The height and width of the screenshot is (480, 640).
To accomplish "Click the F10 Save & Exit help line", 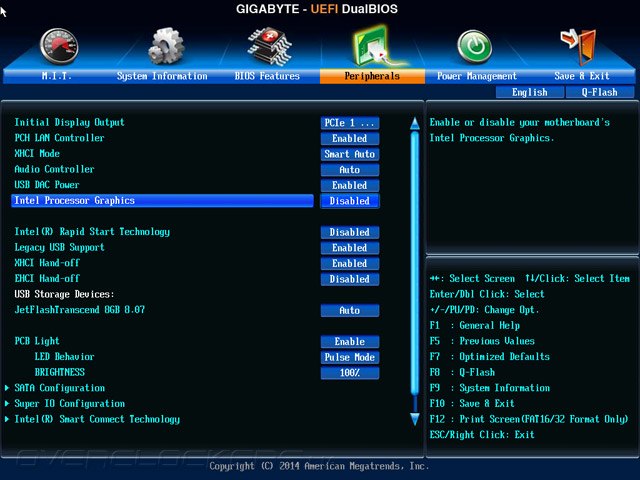I will [472, 404].
